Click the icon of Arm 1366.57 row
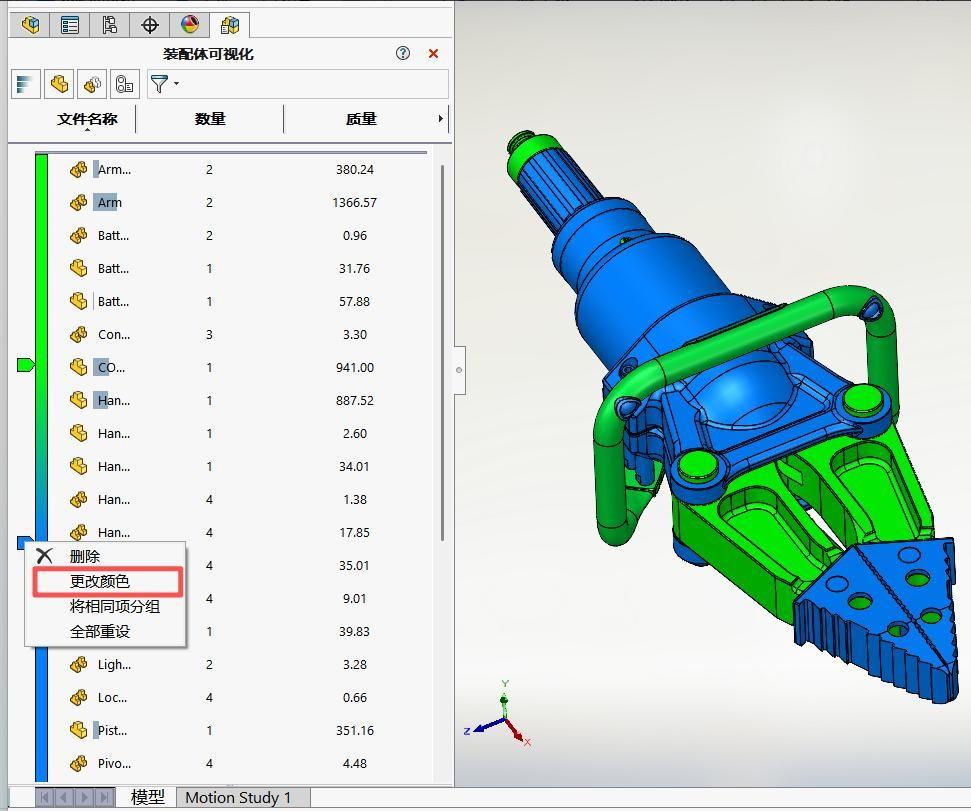Image resolution: width=971 pixels, height=811 pixels. [x=79, y=202]
